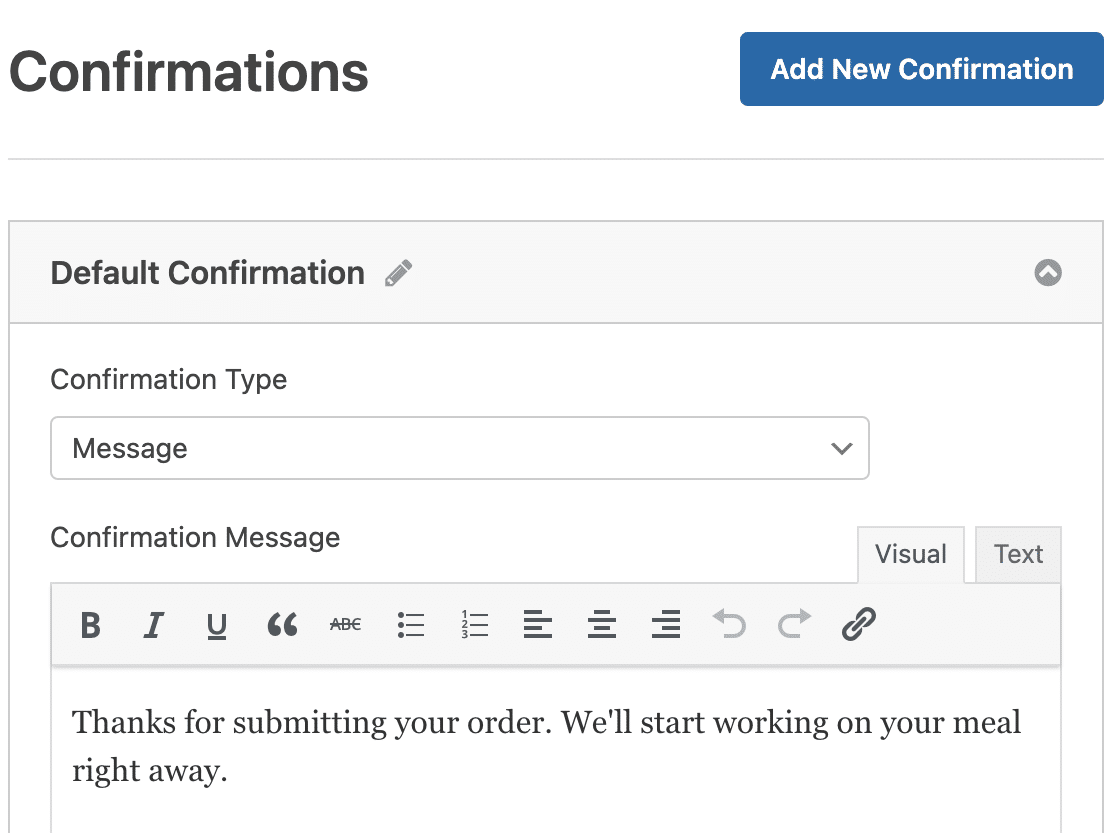Viewport: 1116px width, 833px height.
Task: Insert a bulleted list
Action: (x=411, y=624)
